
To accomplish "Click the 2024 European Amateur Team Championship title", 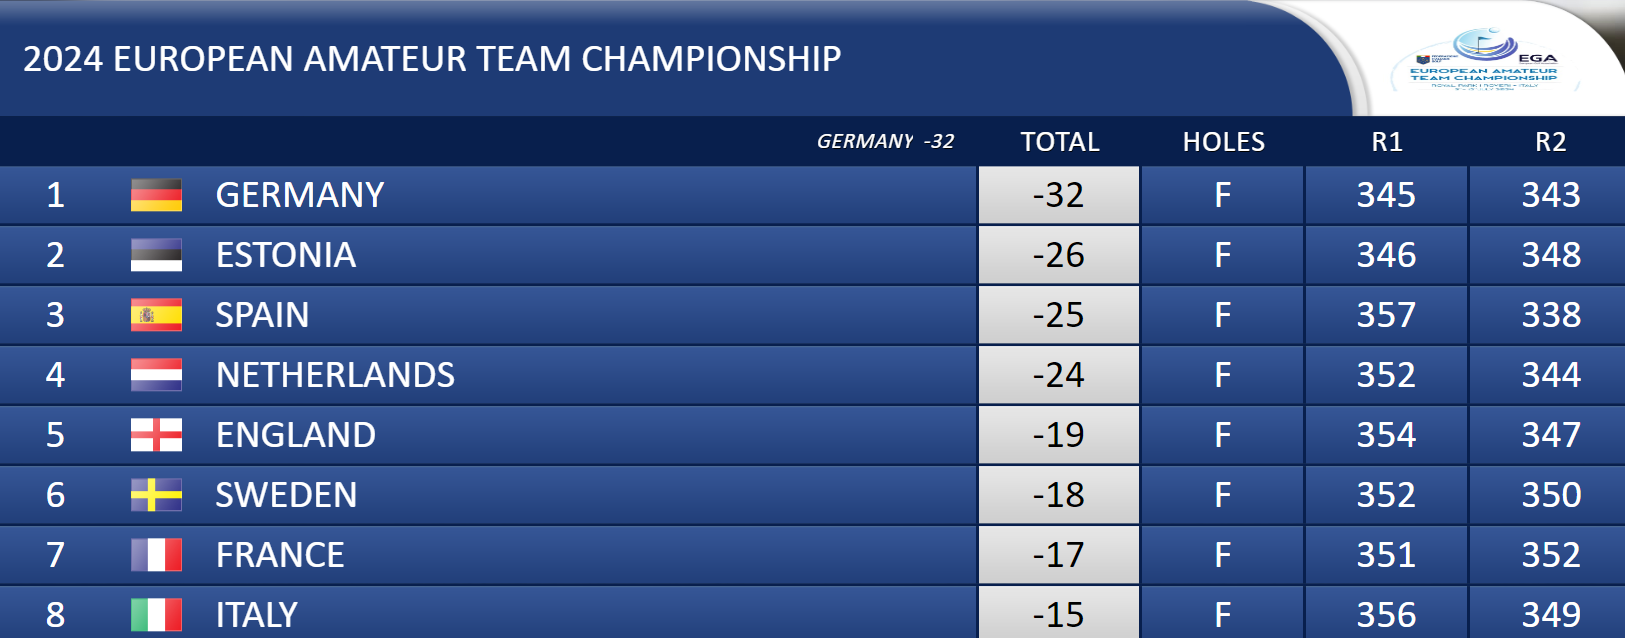I will click(432, 59).
